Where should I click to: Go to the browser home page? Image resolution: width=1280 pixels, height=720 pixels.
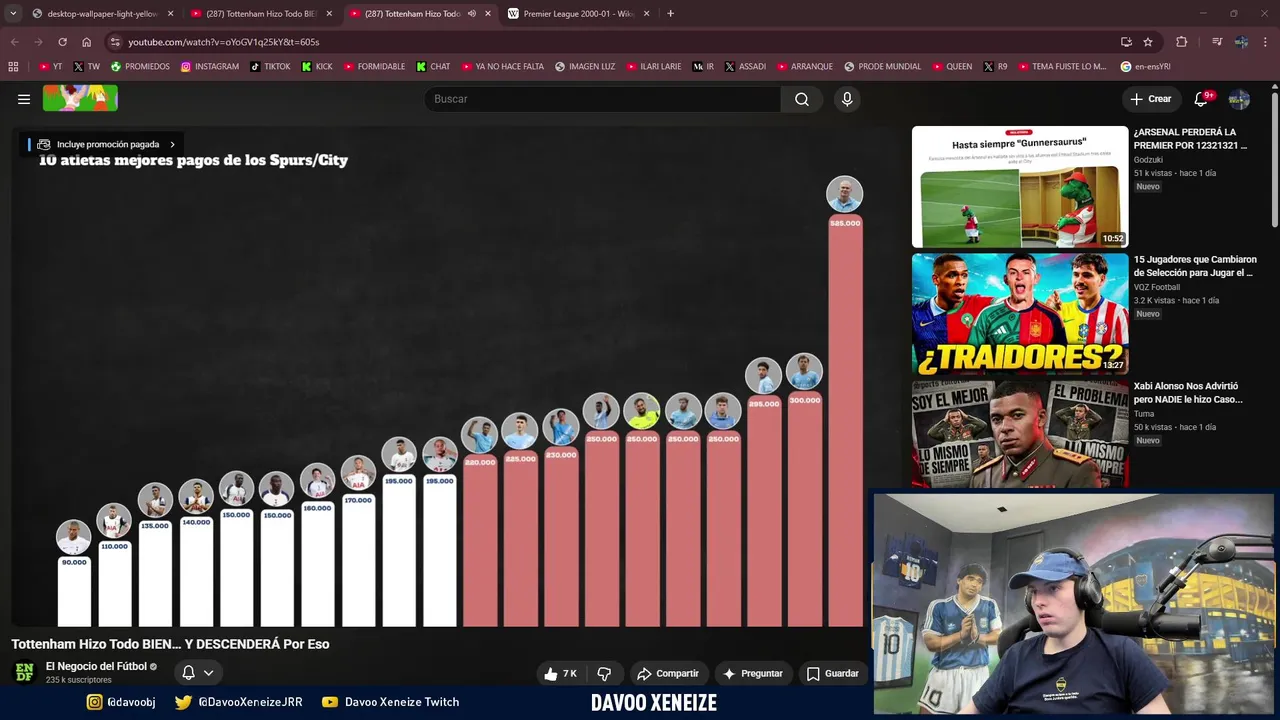pyautogui.click(x=86, y=42)
